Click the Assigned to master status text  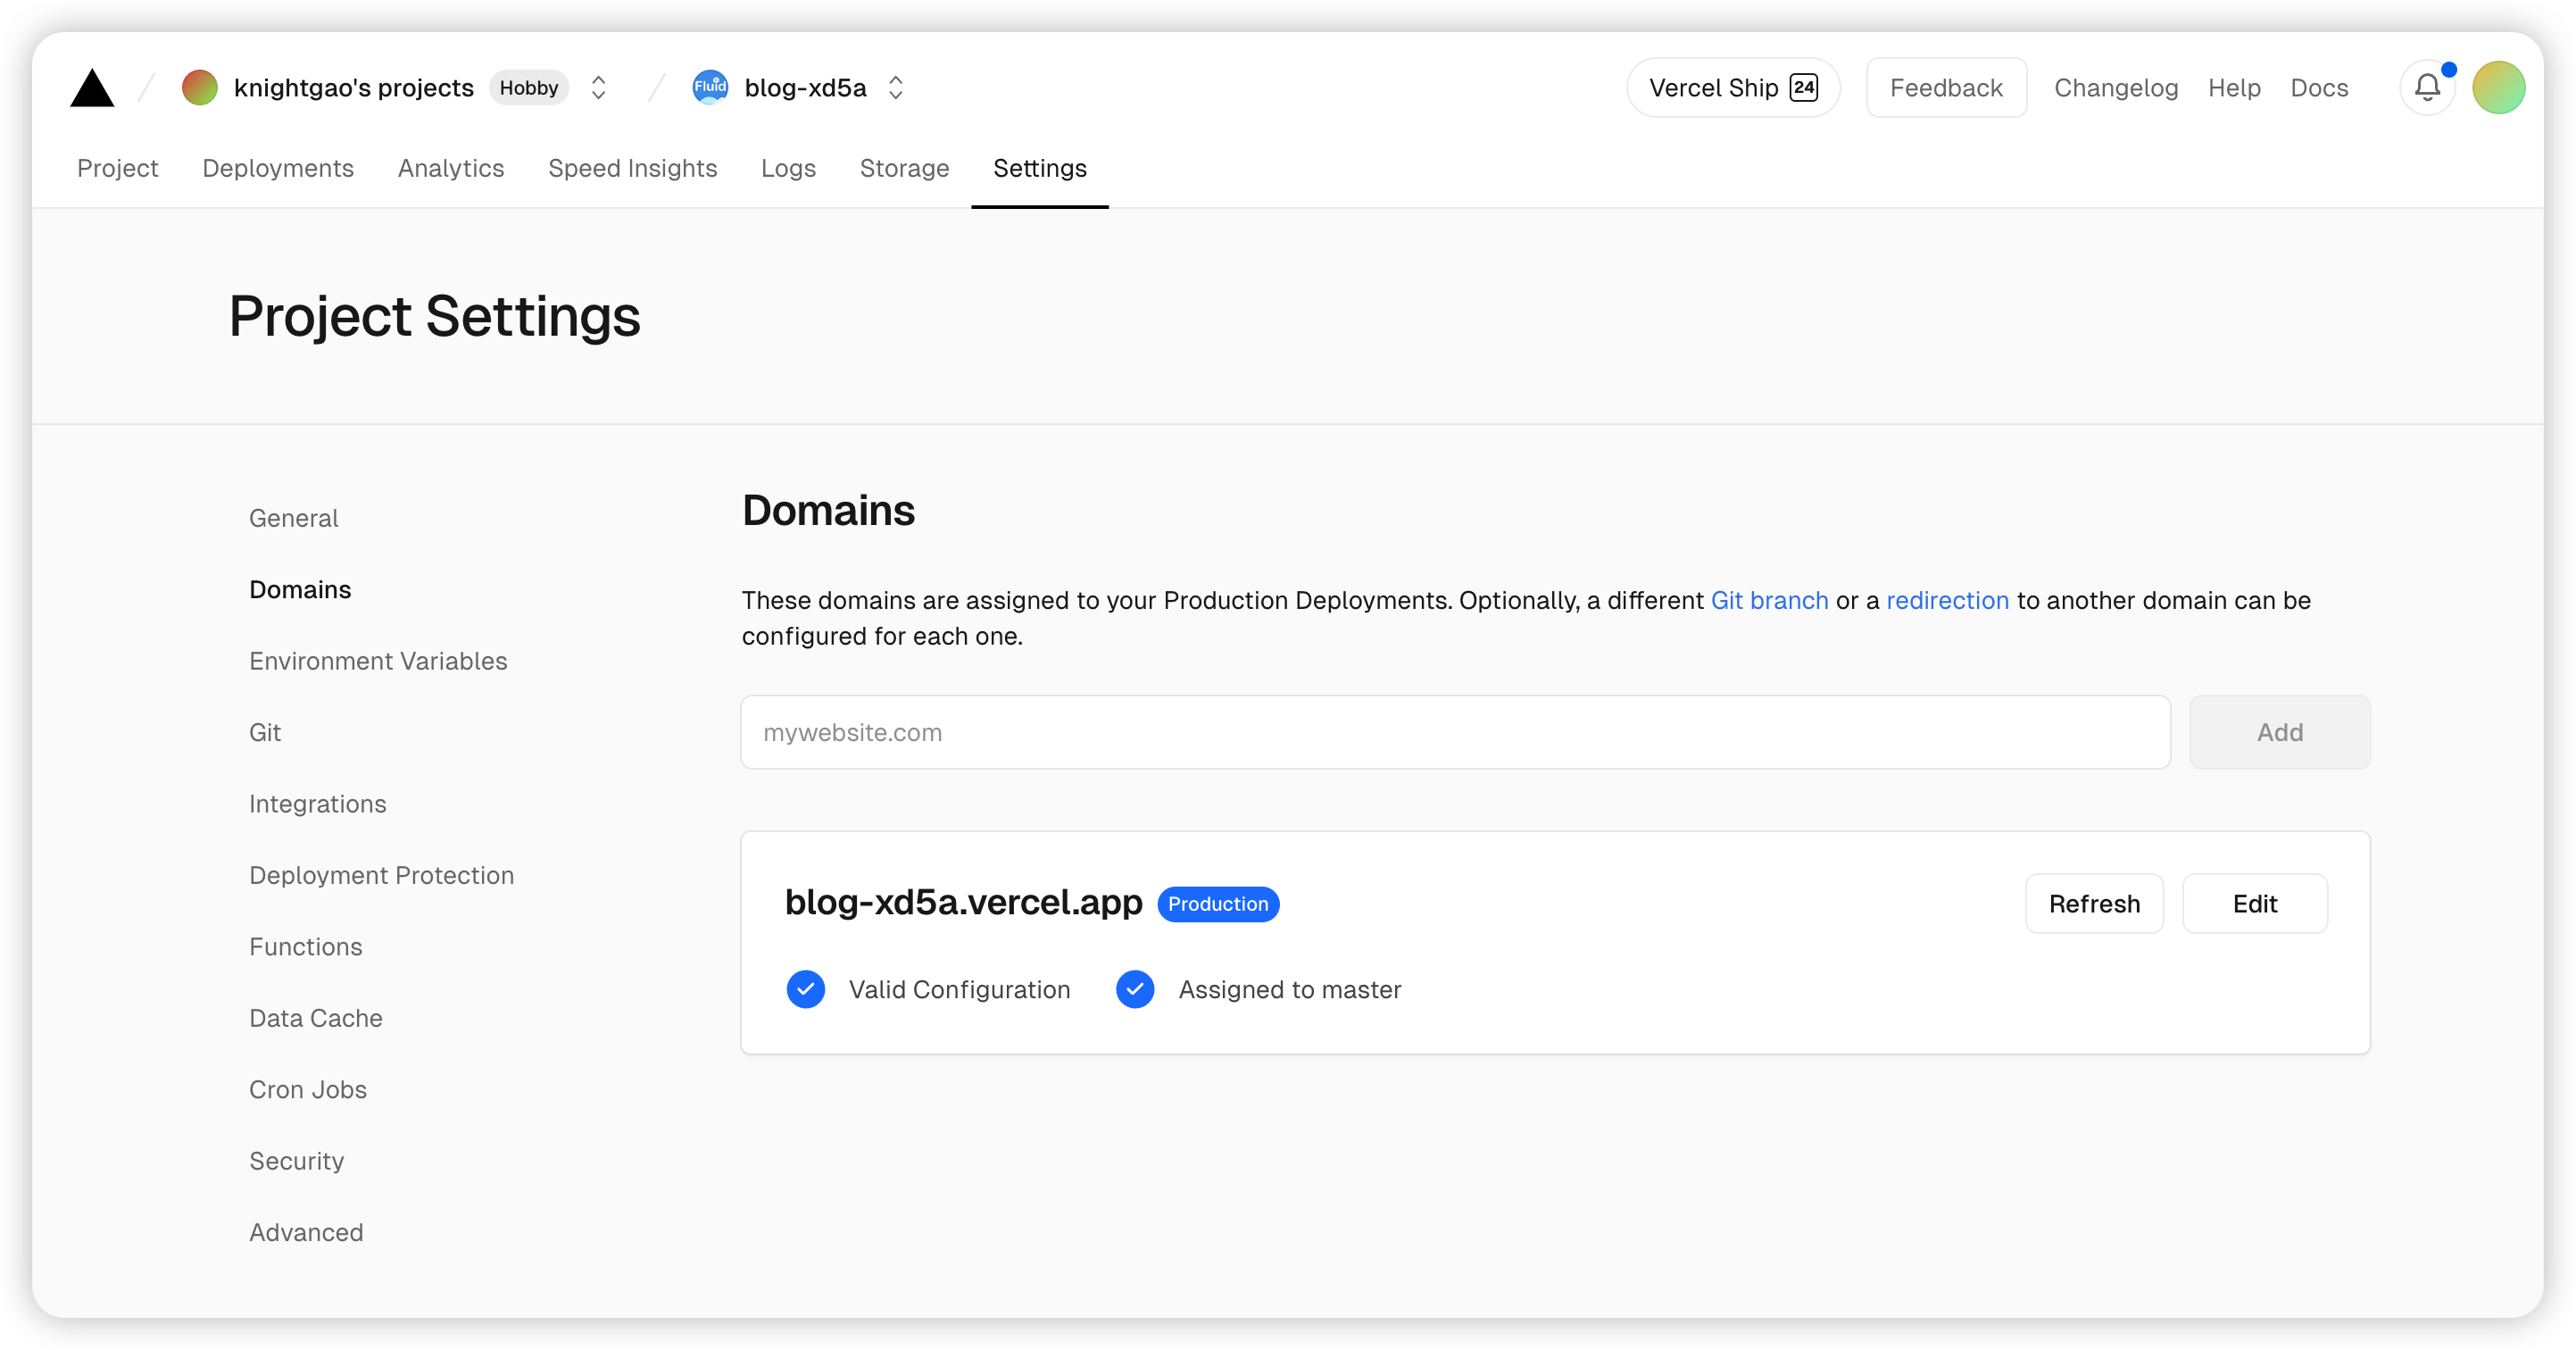click(1290, 989)
